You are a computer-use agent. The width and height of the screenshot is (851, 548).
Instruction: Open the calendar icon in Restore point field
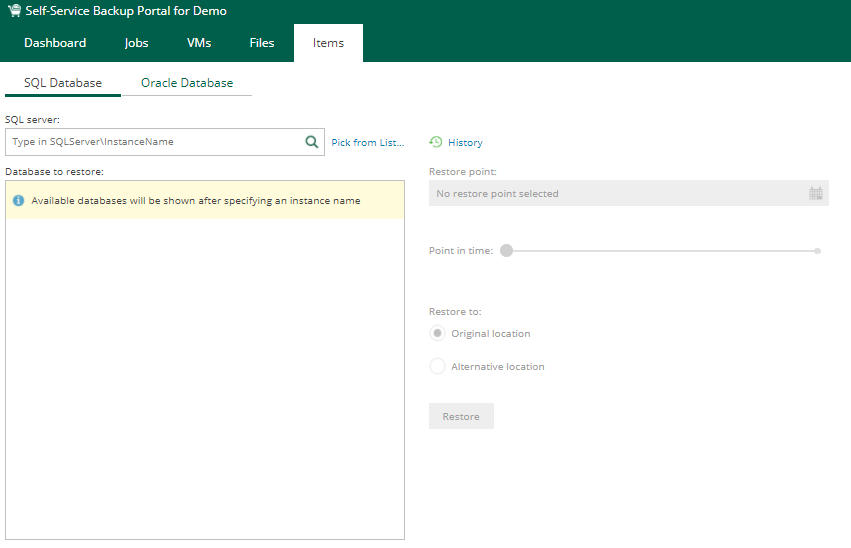coord(815,193)
